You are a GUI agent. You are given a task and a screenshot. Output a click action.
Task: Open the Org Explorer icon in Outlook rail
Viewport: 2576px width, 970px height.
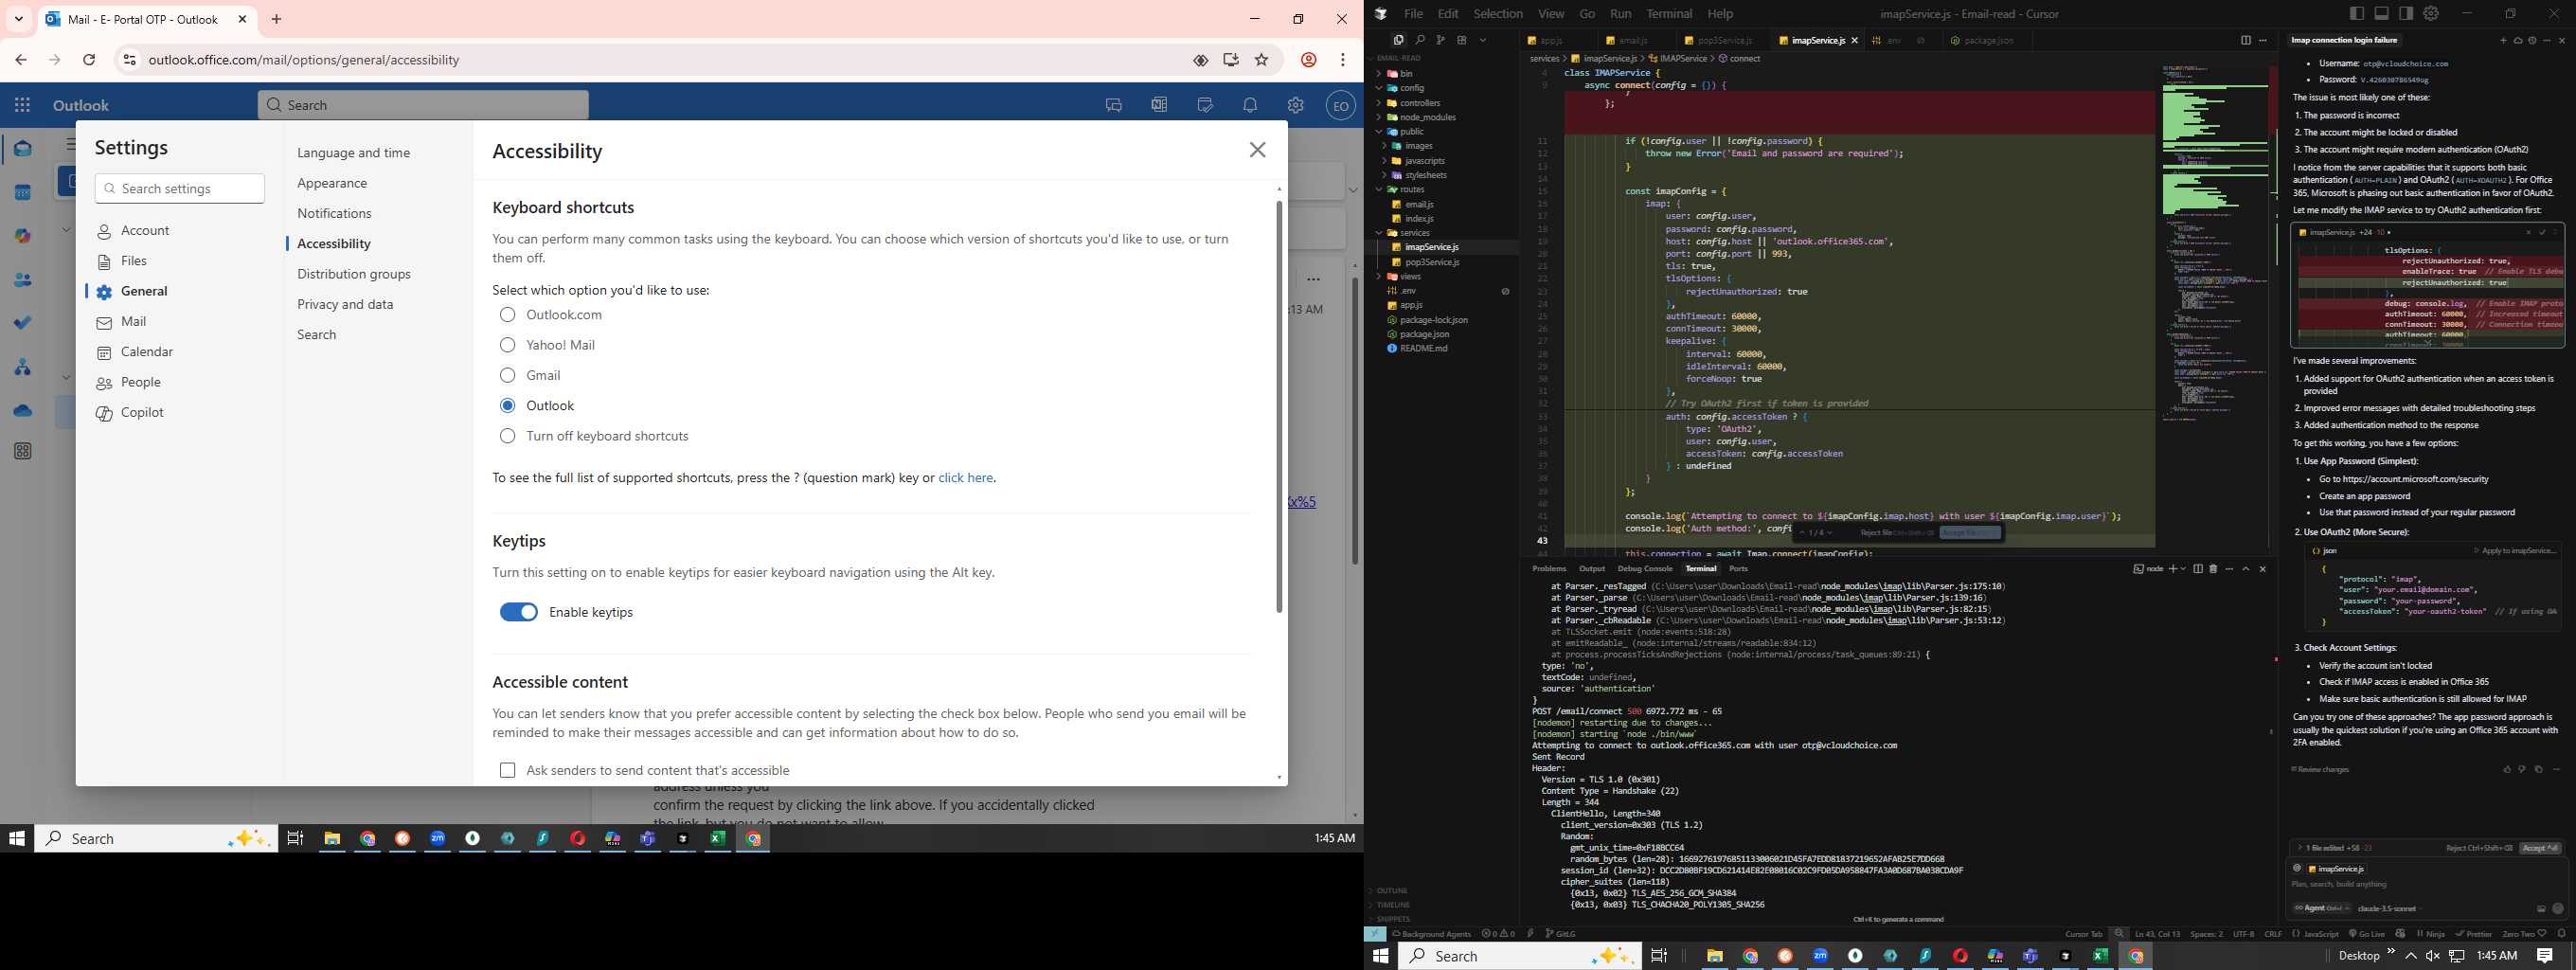22,367
